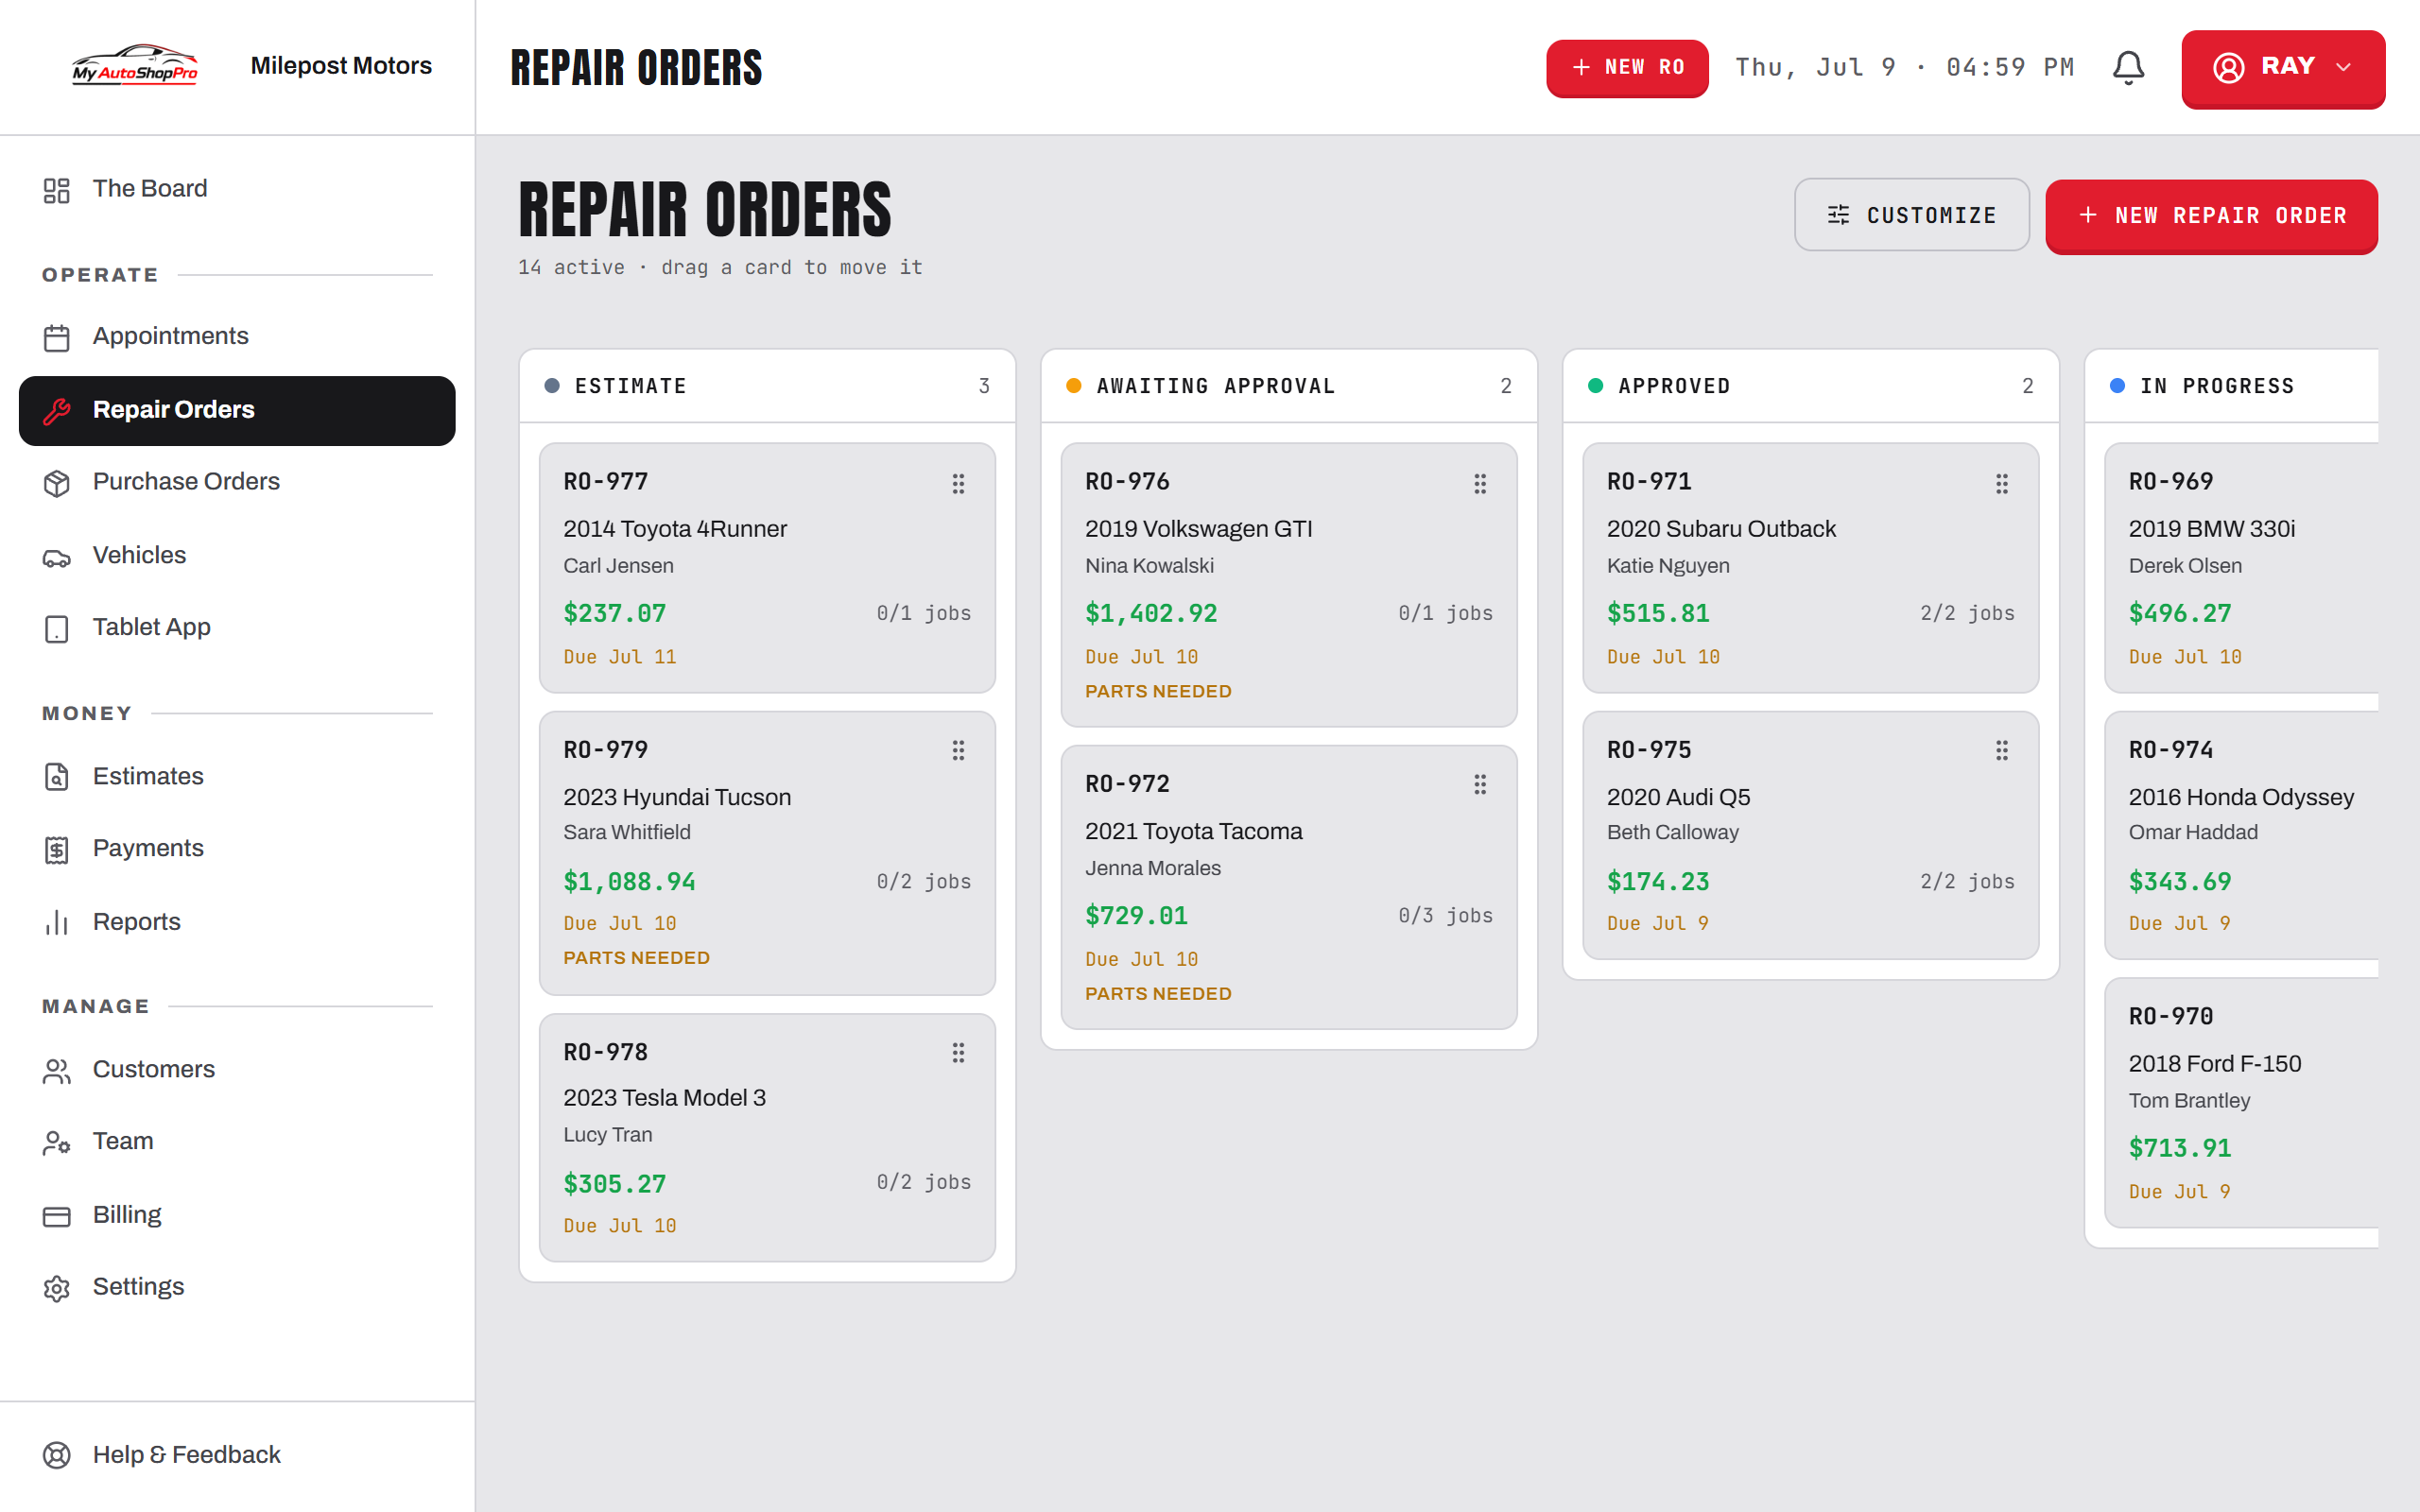
Task: Open 2019 Volkswagen GTI card
Action: click(x=1289, y=585)
